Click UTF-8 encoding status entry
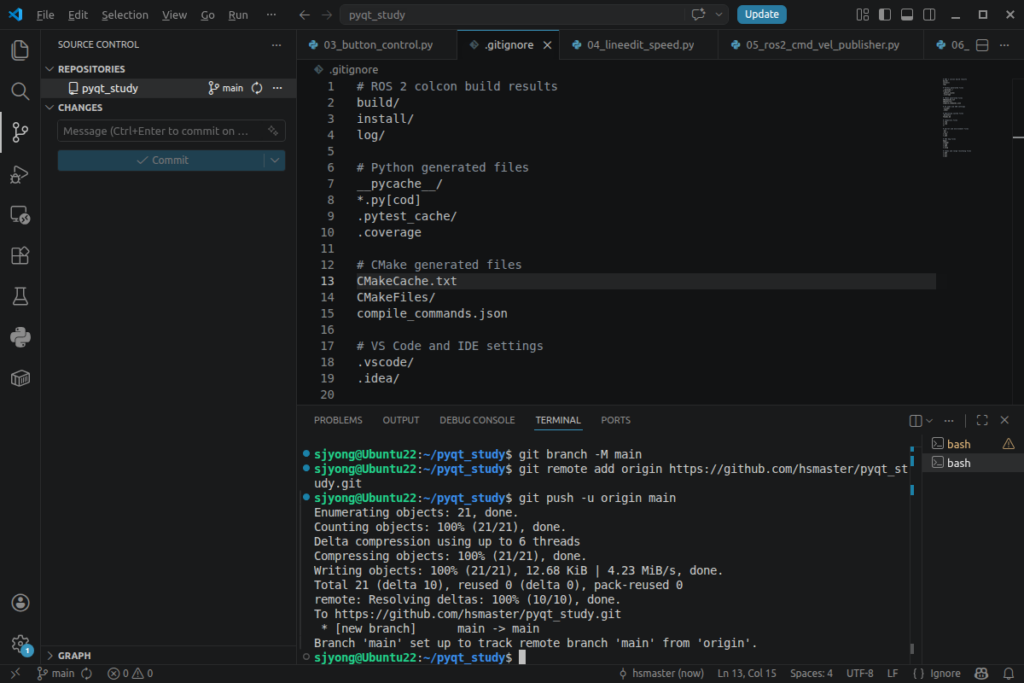Viewport: 1024px width, 683px height. [x=859, y=673]
